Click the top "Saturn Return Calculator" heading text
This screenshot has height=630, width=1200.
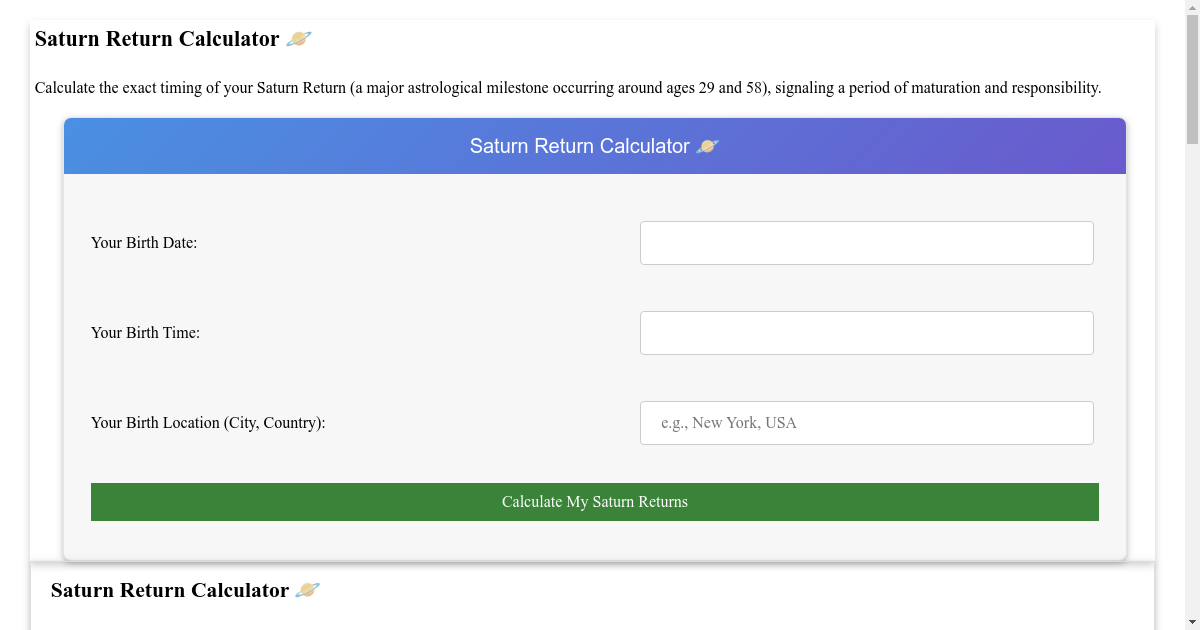point(157,39)
